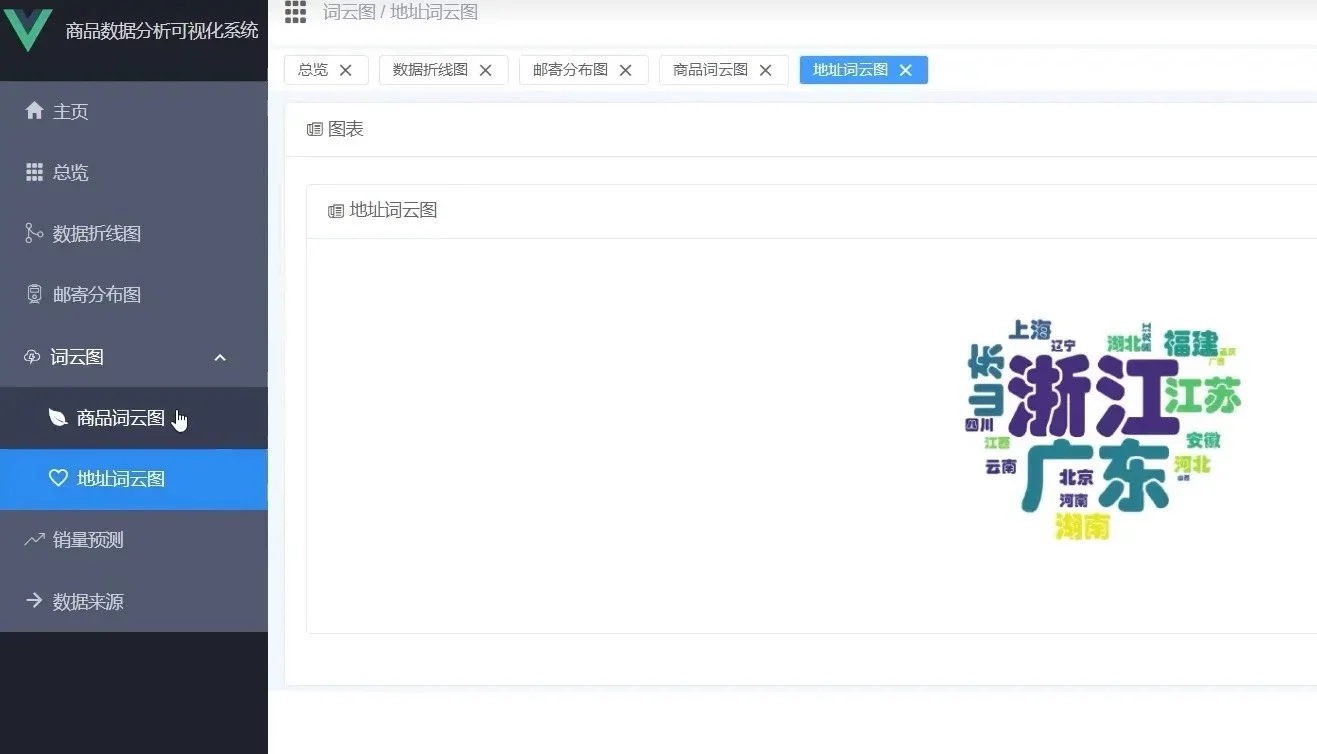Click the heart icon beside 地址词云图
The image size is (1317, 754).
[57, 479]
